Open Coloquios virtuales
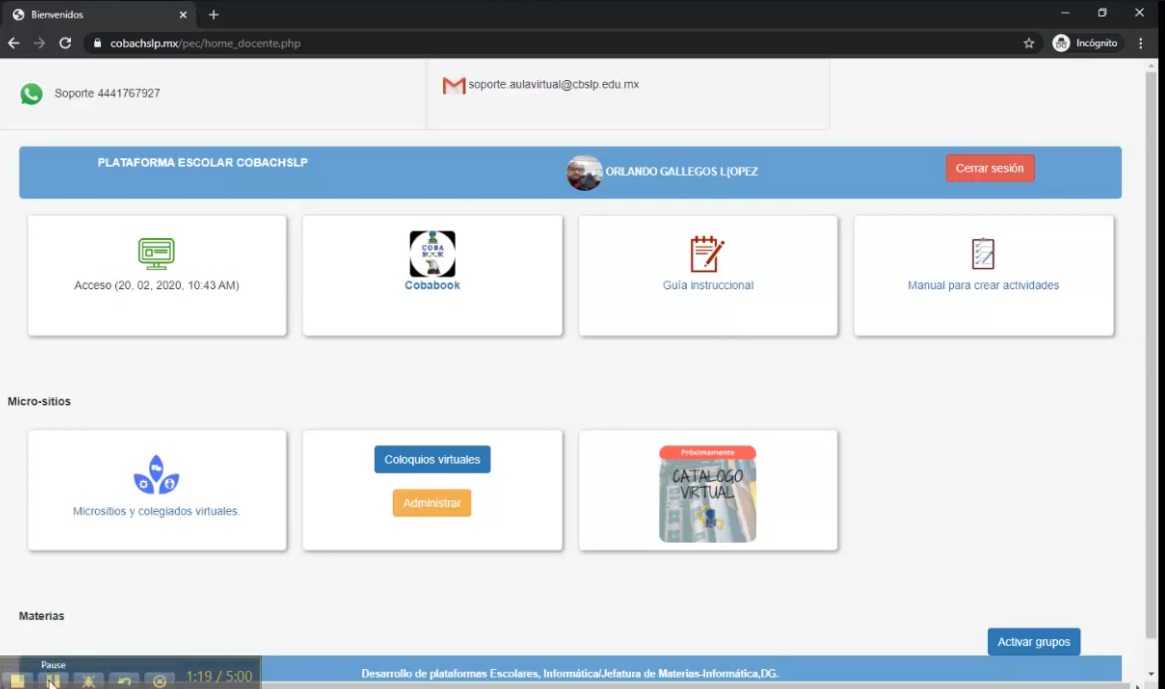Viewport: 1165px width, 689px height. coord(432,460)
